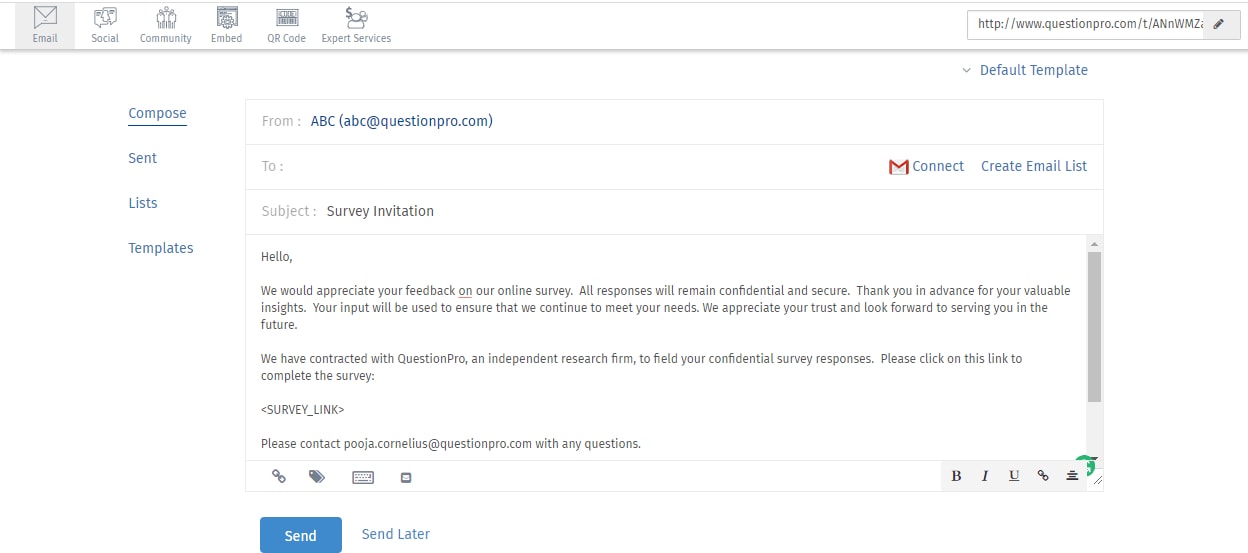Click the survey link insert icon in bottom toolbar
Image resolution: width=1248 pixels, height=553 pixels.
point(279,477)
